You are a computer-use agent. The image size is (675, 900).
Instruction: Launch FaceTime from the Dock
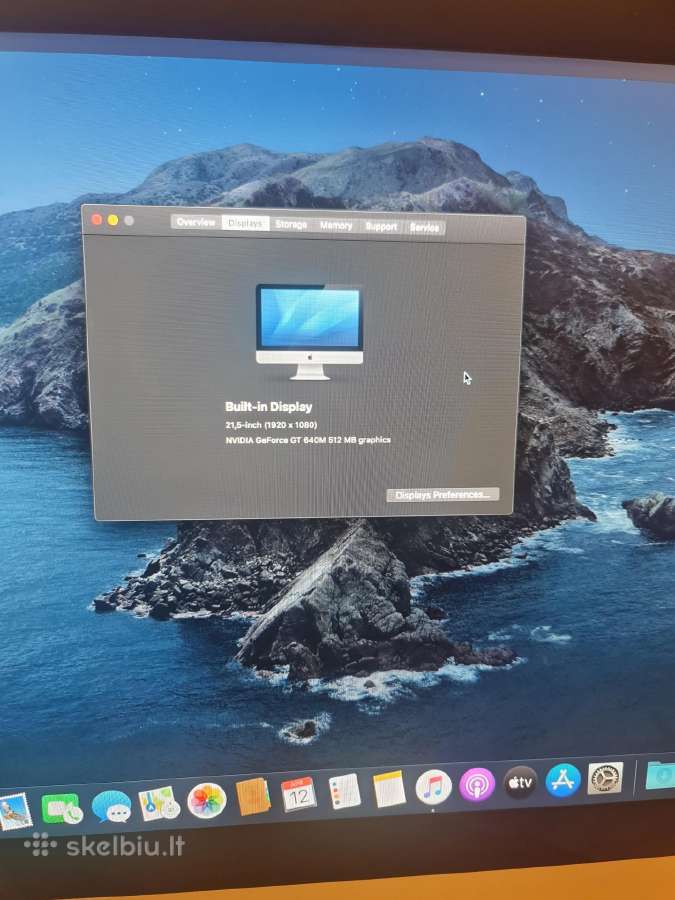61,809
